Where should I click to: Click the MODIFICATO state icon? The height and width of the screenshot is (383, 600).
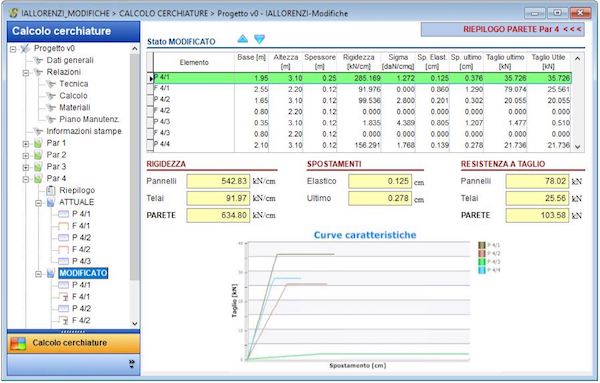(x=51, y=274)
